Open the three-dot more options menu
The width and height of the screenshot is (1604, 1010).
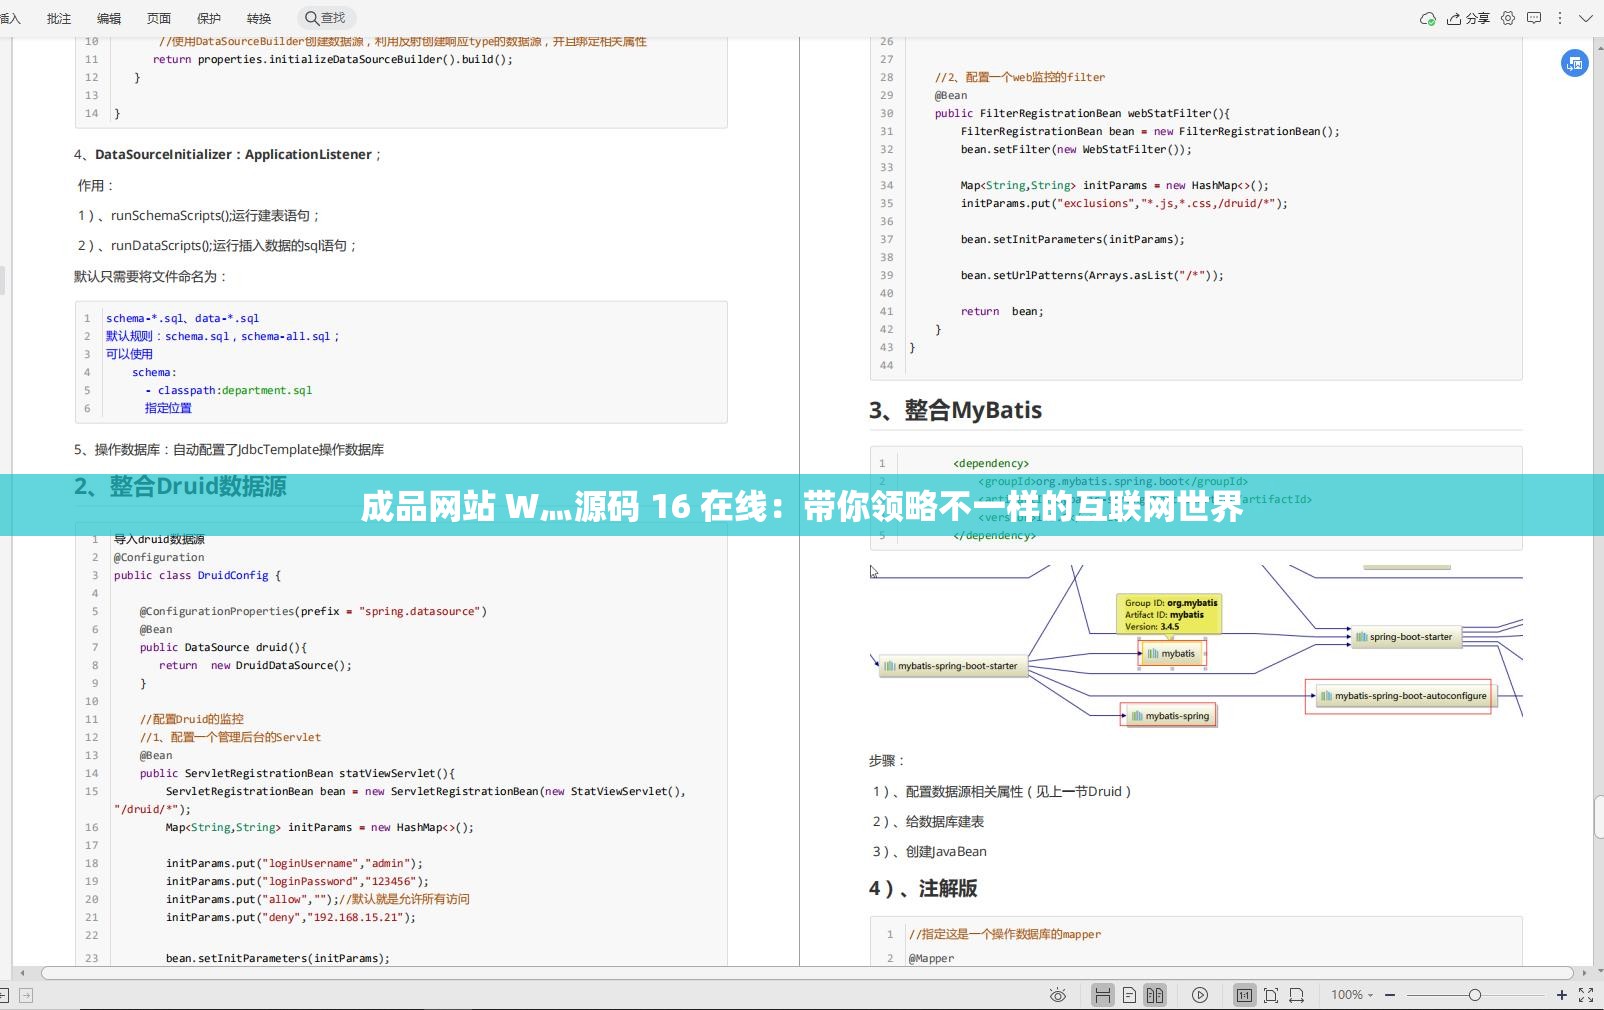(1560, 18)
